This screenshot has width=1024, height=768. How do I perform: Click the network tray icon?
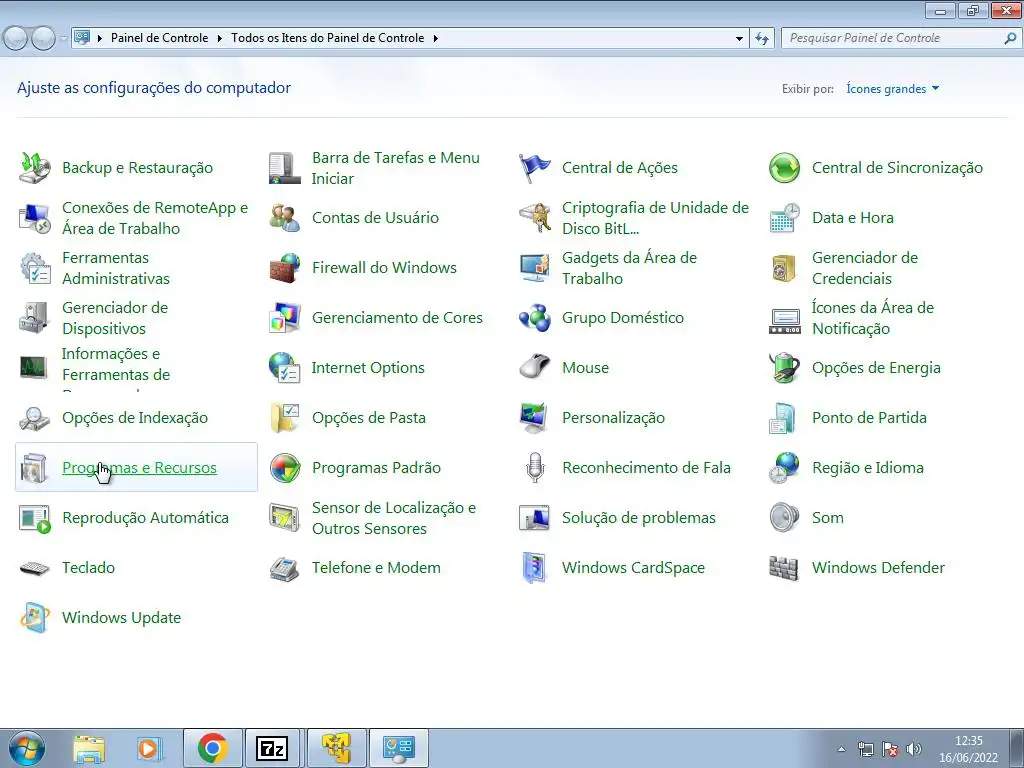[x=866, y=749]
